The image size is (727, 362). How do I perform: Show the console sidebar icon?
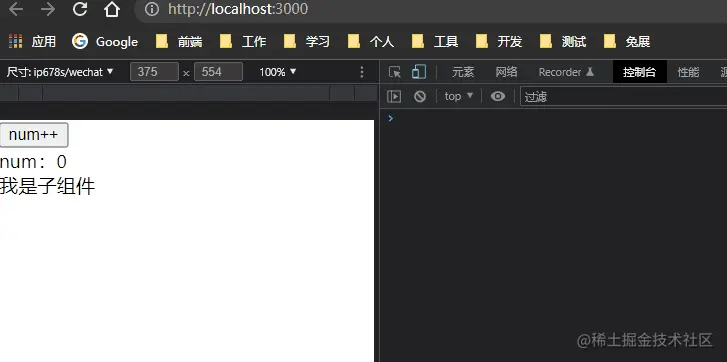coord(394,96)
